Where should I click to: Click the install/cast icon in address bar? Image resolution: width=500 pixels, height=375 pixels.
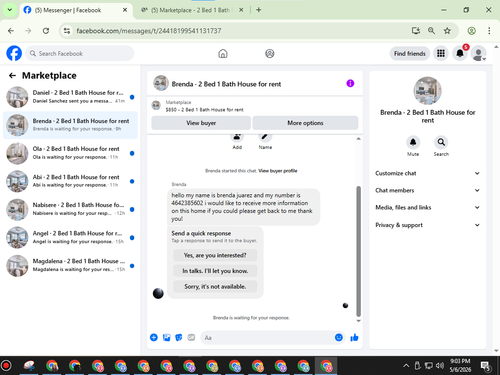coord(416,31)
